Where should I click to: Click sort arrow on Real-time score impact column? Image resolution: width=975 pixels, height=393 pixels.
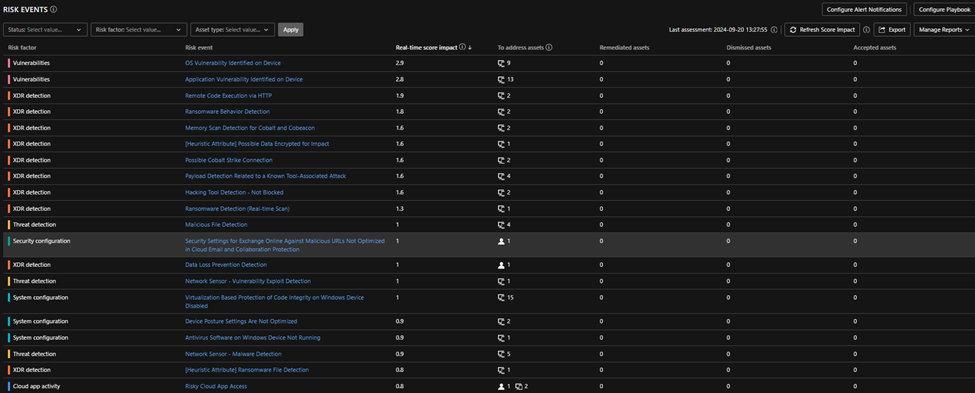pyautogui.click(x=469, y=47)
